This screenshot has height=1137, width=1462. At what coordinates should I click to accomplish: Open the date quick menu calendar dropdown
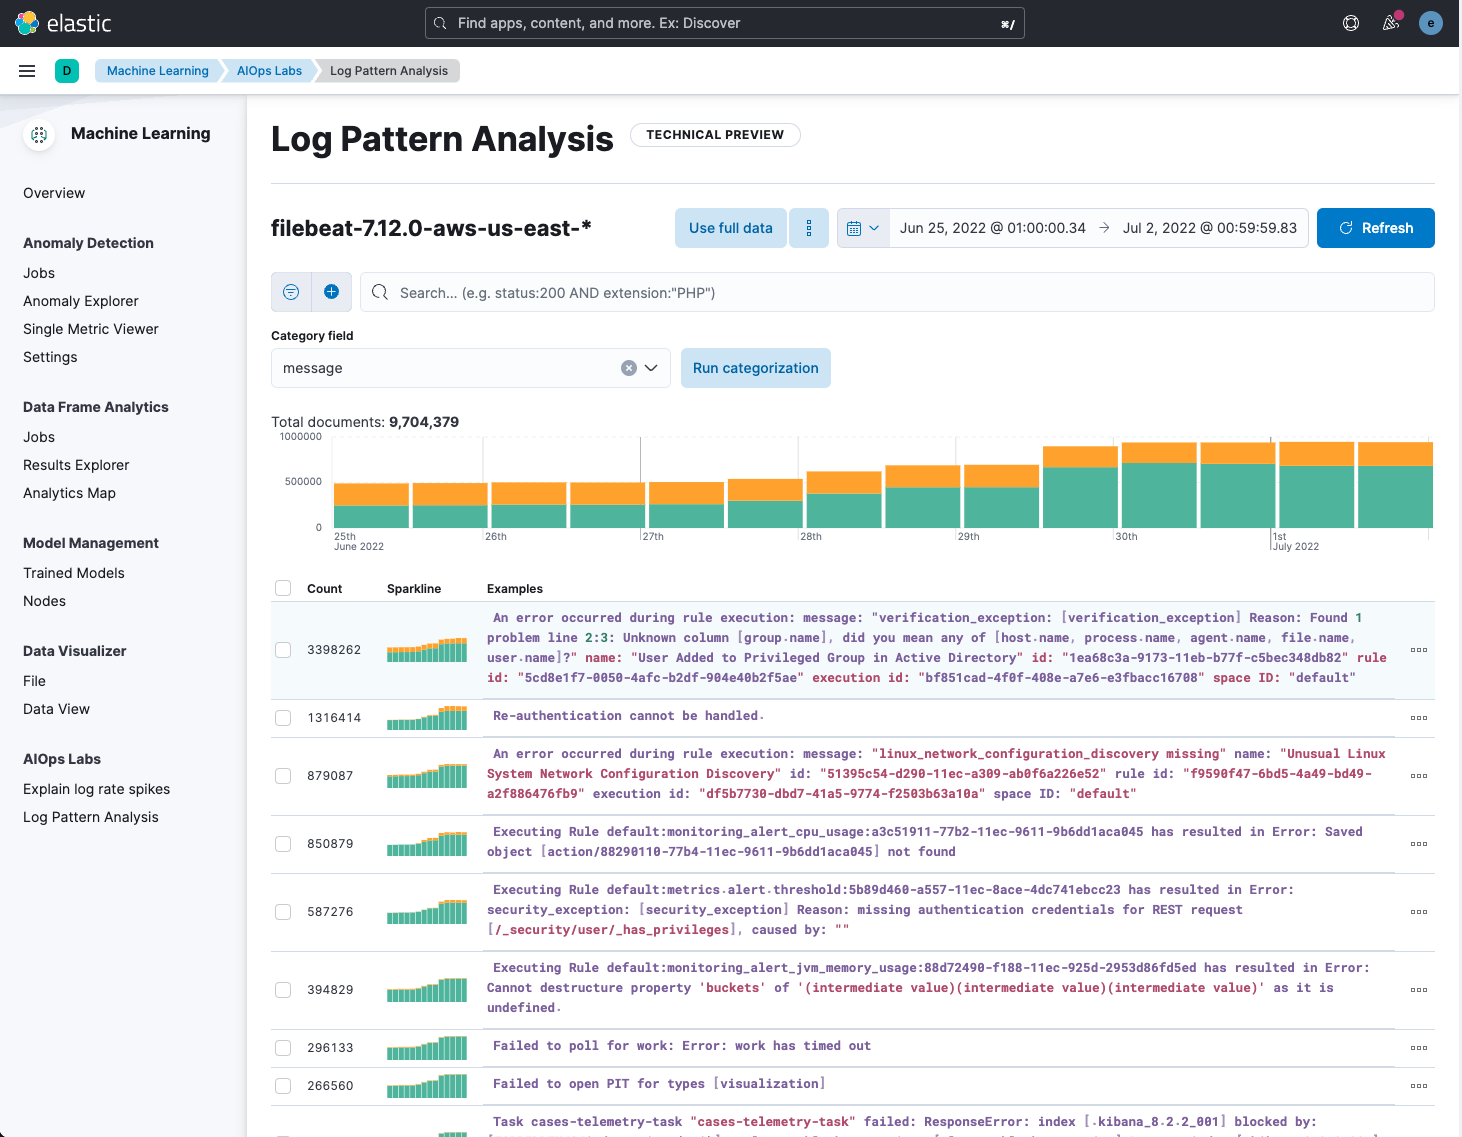click(862, 228)
